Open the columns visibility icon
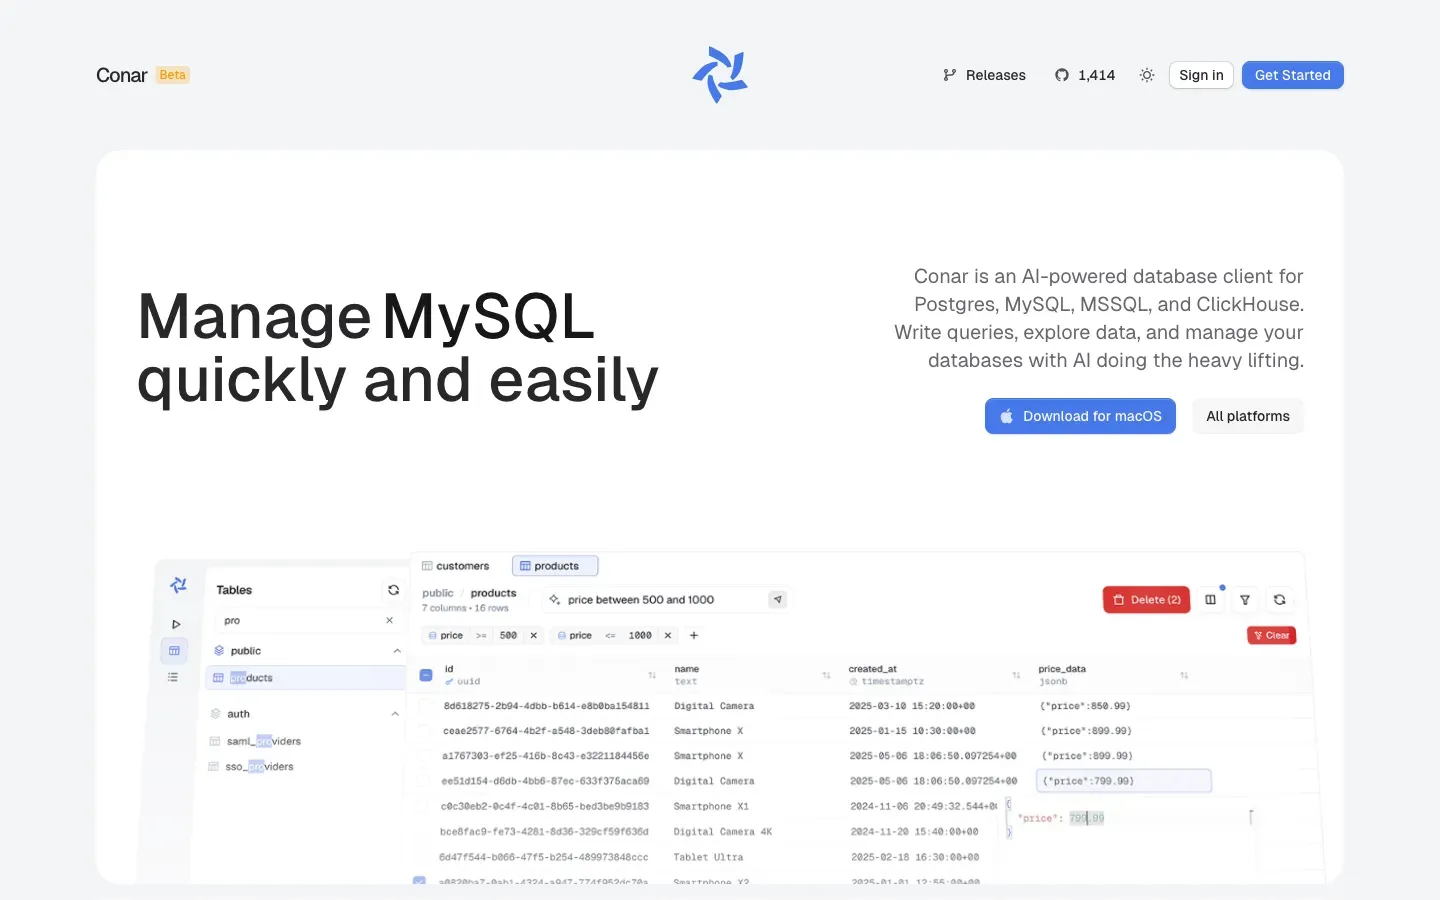1440x900 pixels. point(1210,600)
